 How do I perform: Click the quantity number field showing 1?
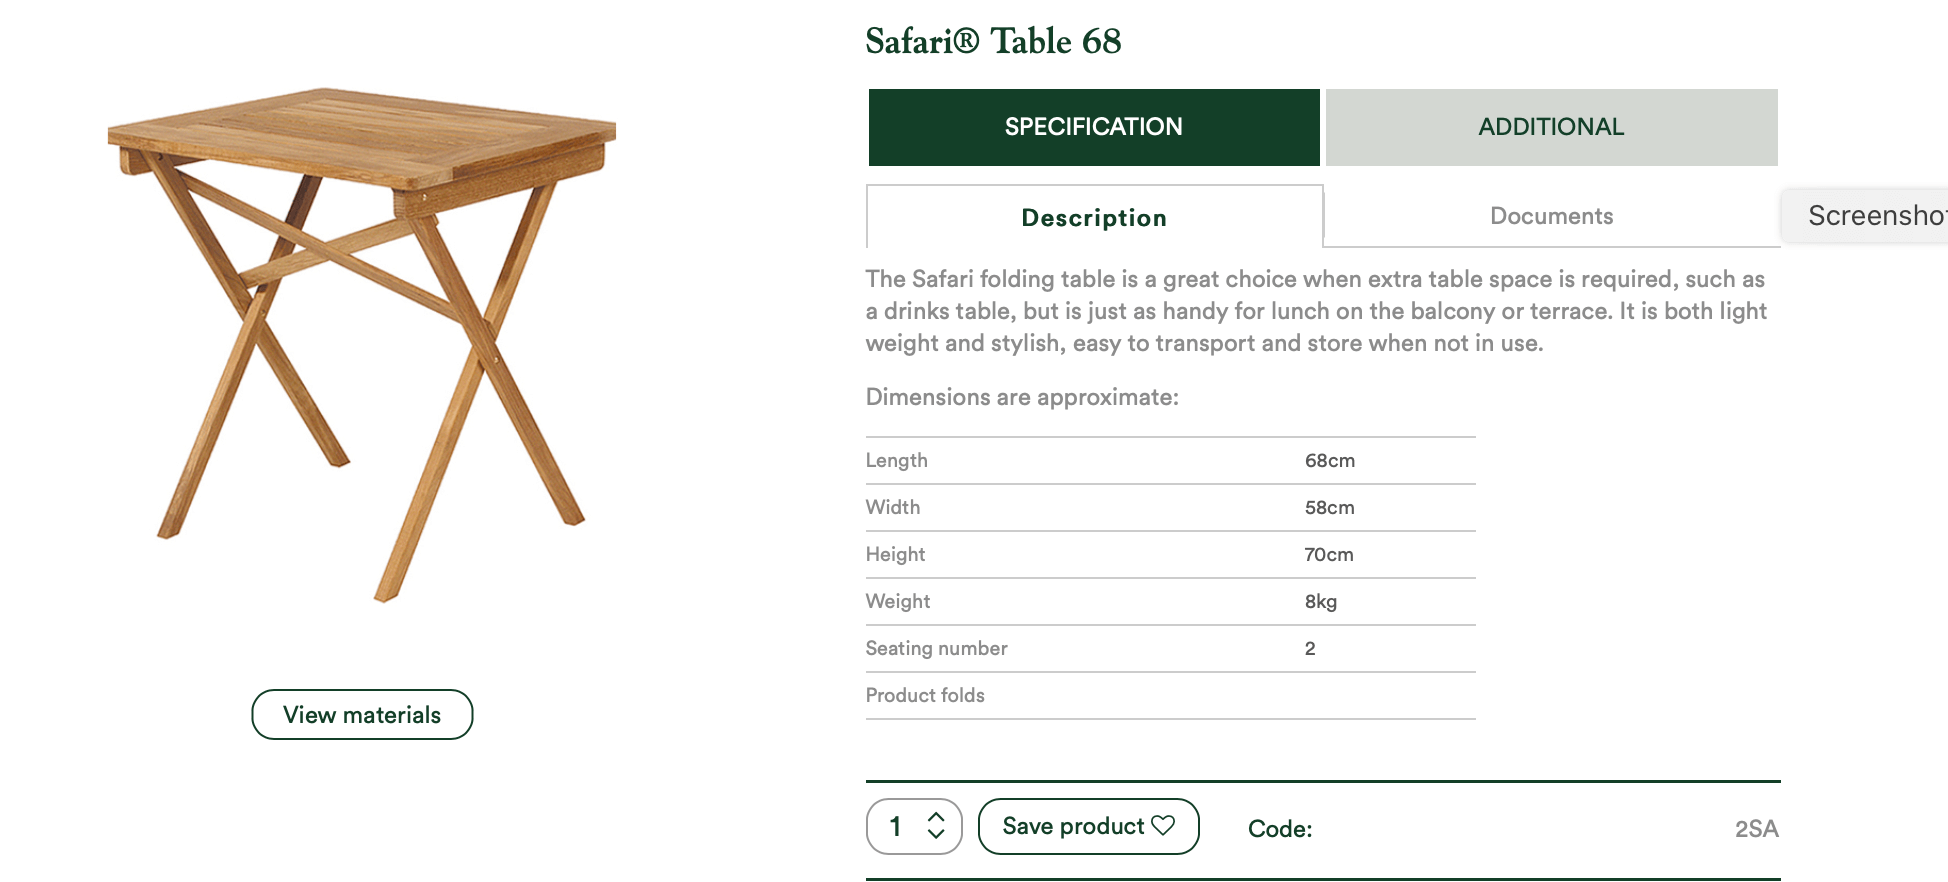tap(896, 826)
